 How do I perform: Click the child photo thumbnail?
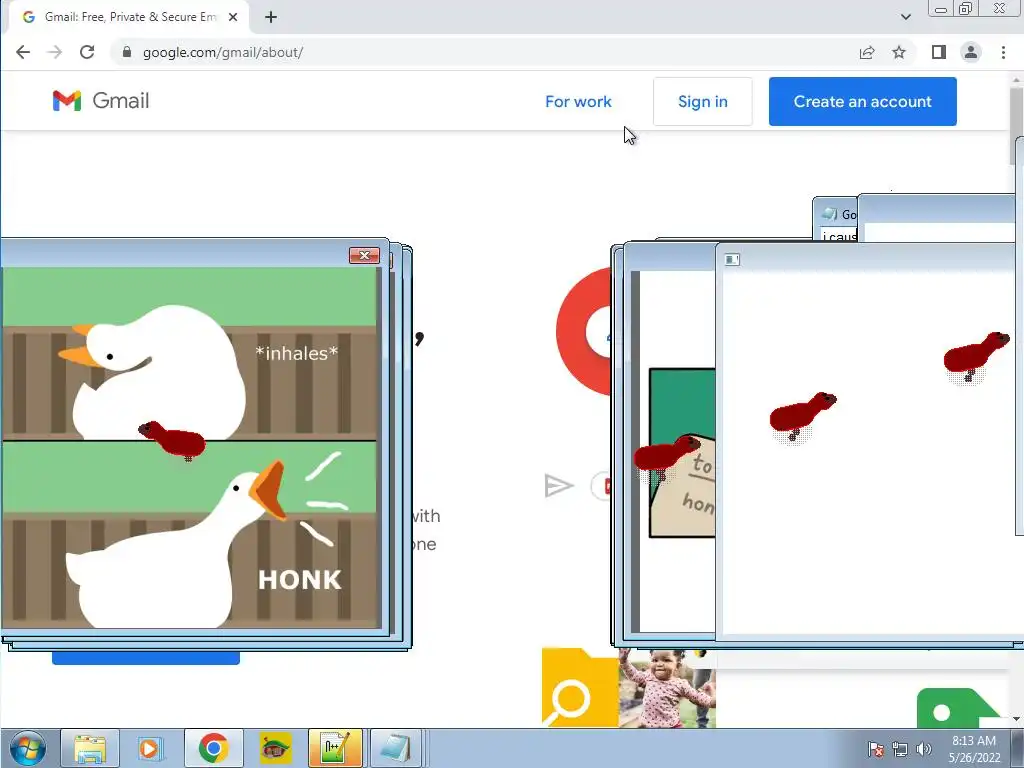click(x=667, y=688)
